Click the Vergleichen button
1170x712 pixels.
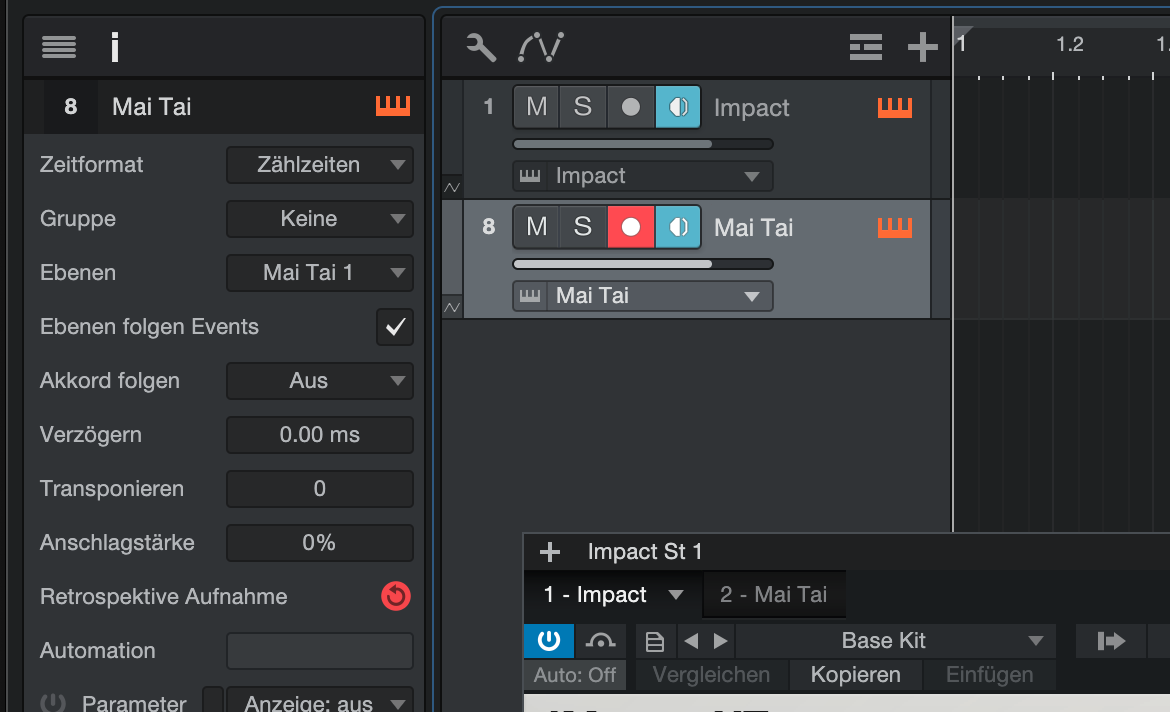coord(711,675)
